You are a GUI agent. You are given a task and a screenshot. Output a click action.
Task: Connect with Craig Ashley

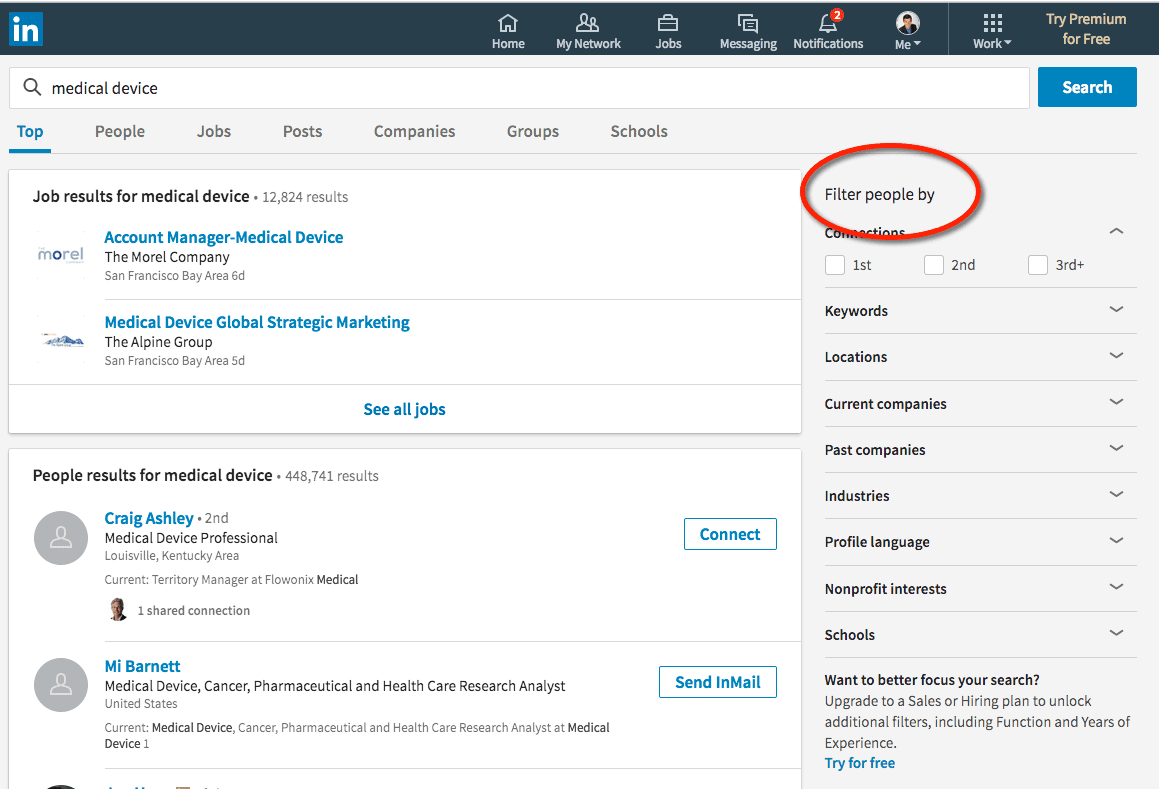730,534
